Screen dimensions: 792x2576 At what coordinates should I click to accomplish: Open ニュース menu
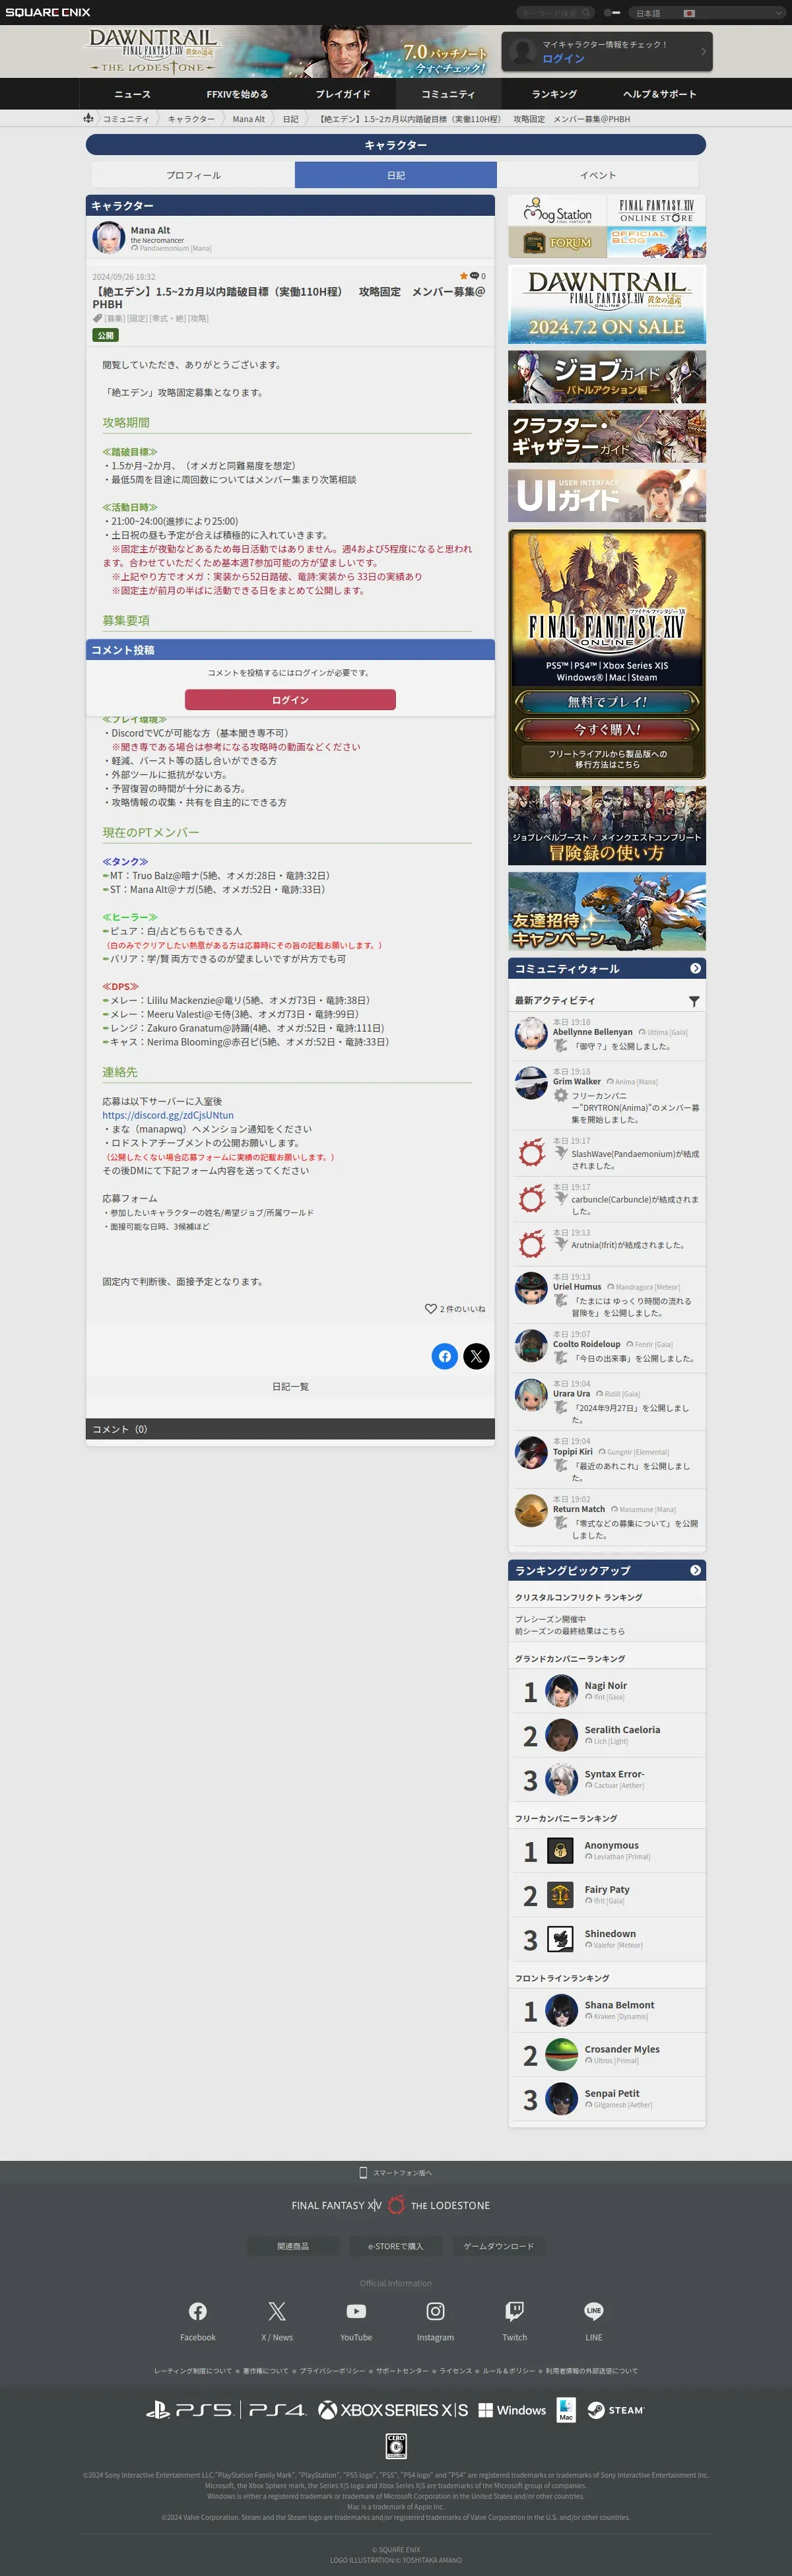(132, 94)
